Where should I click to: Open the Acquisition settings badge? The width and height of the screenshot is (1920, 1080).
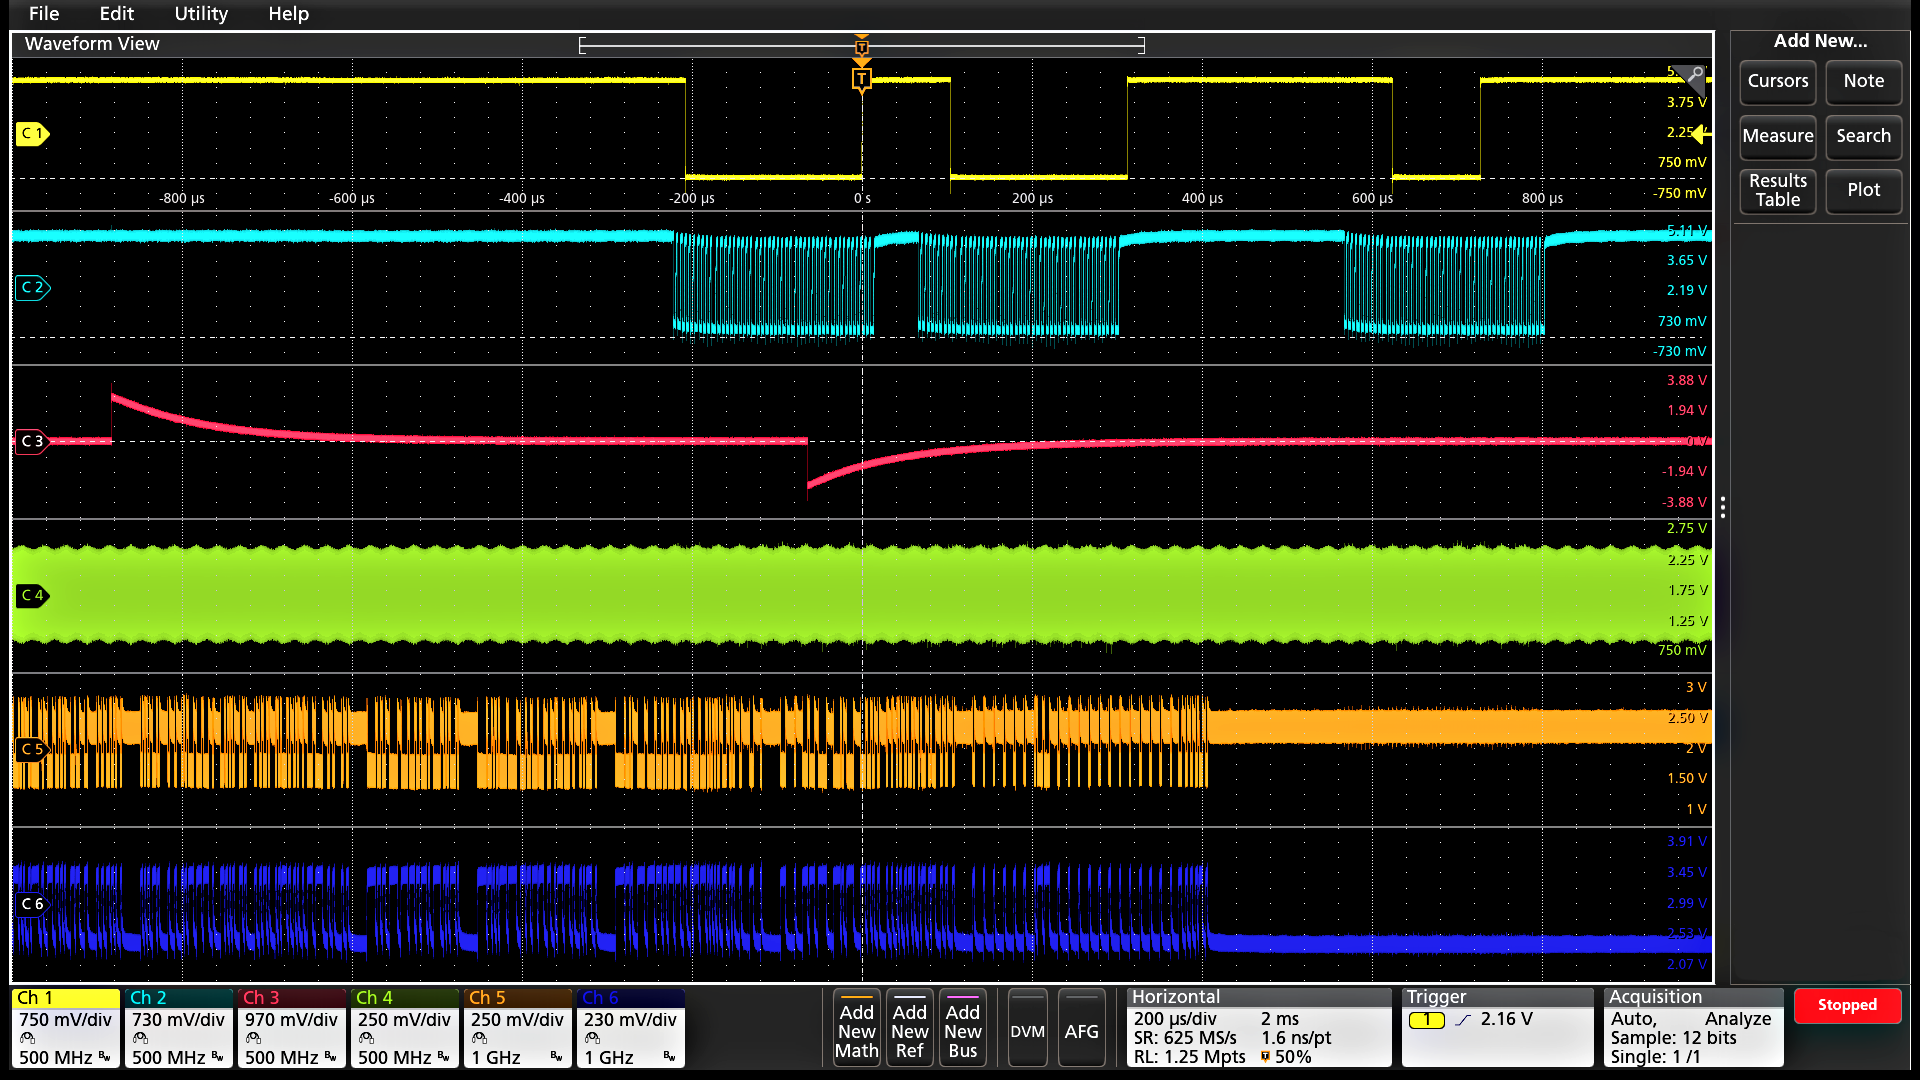click(1692, 1028)
